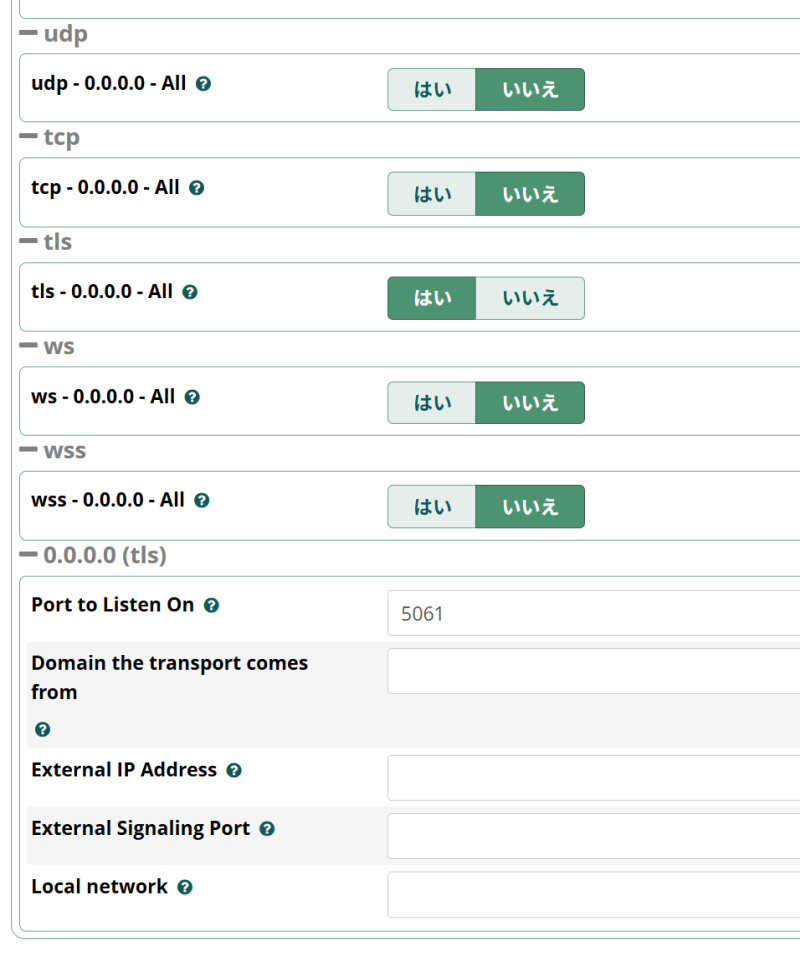Image resolution: width=800 pixels, height=955 pixels.
Task: Click help icon next to wss - 0.0.0.0 - All
Action: pyautogui.click(x=202, y=501)
